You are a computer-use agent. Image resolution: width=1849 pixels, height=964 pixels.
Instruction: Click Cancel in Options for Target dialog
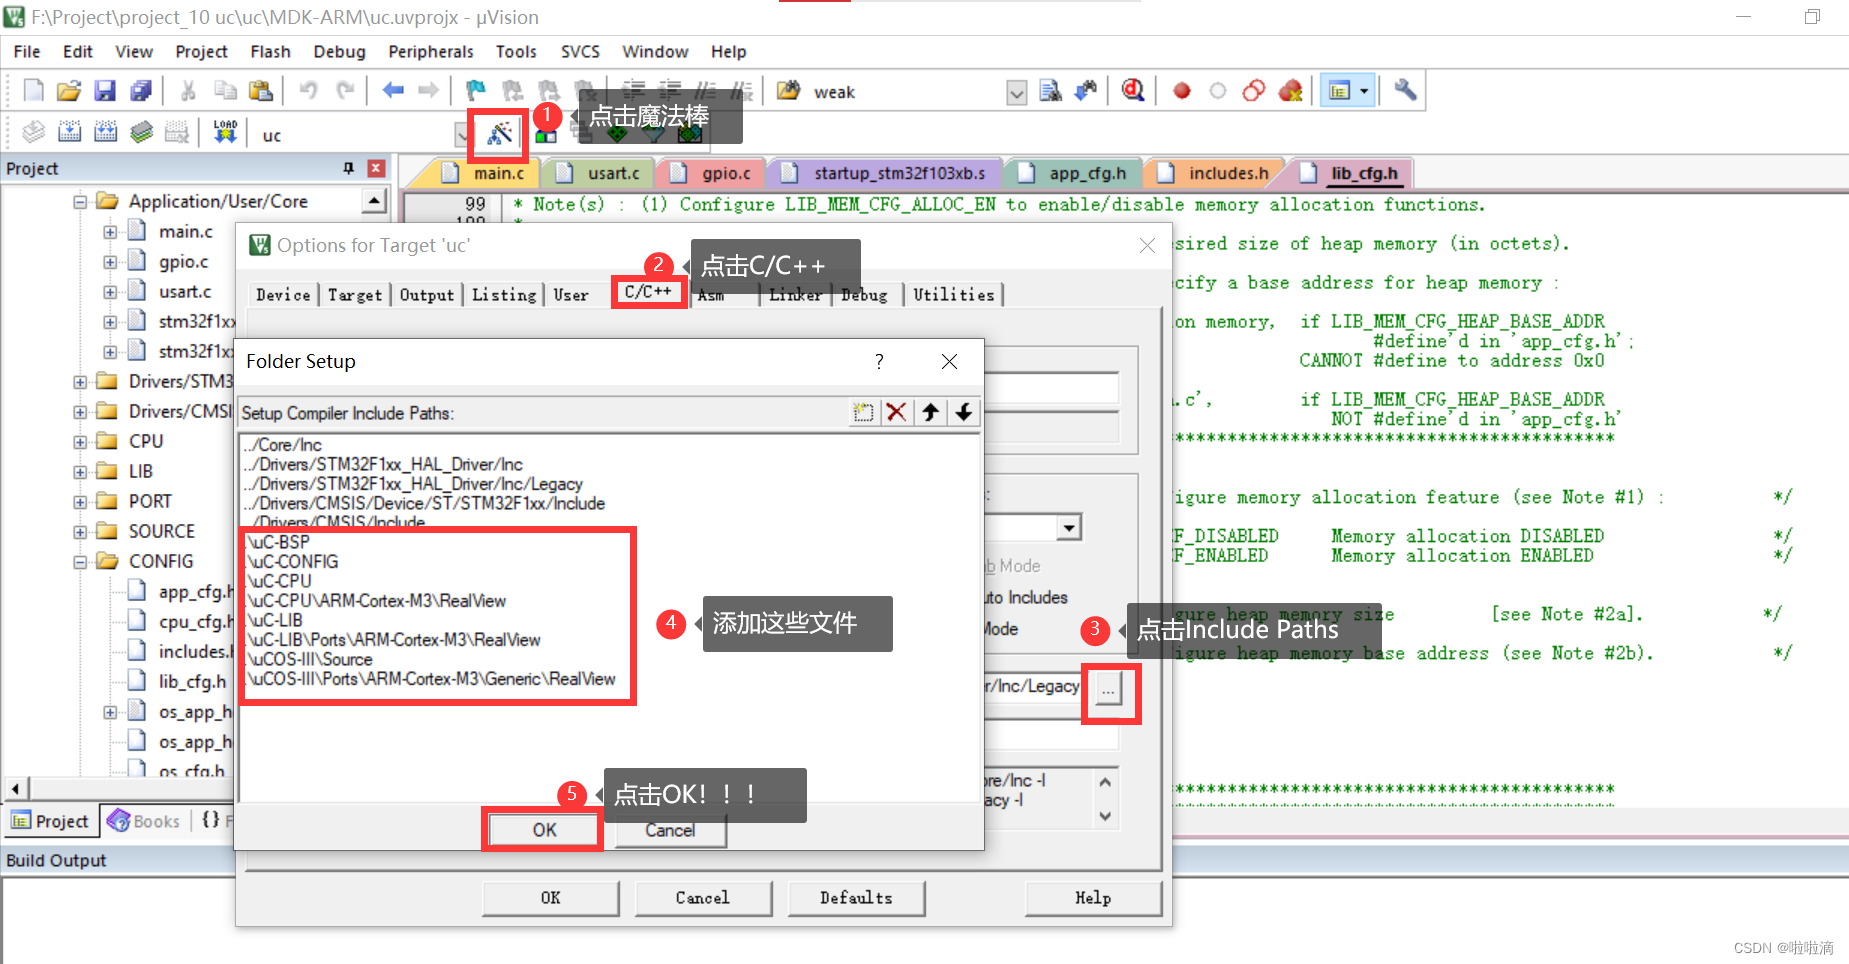click(702, 898)
